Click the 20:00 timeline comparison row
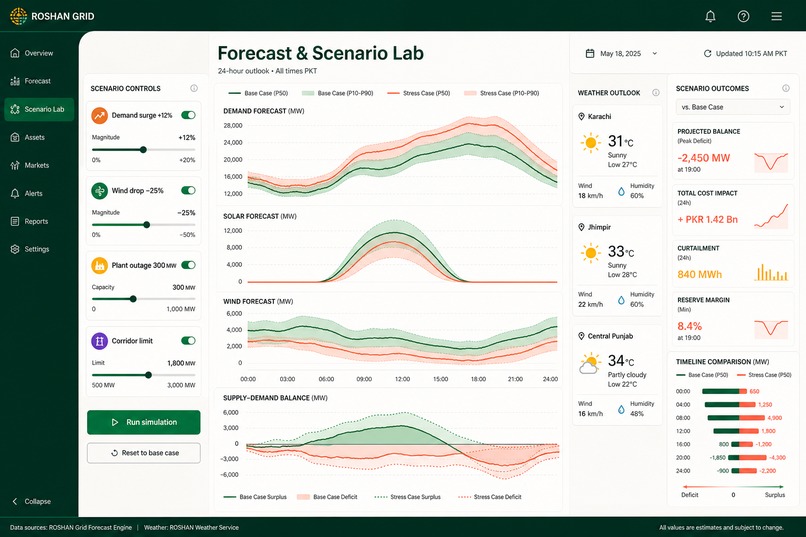806x537 pixels. pyautogui.click(x=731, y=457)
